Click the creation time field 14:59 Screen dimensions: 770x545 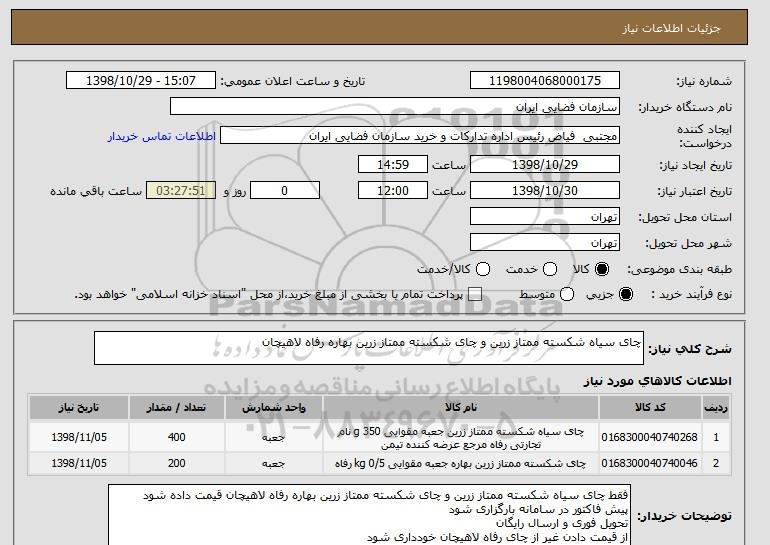point(393,164)
